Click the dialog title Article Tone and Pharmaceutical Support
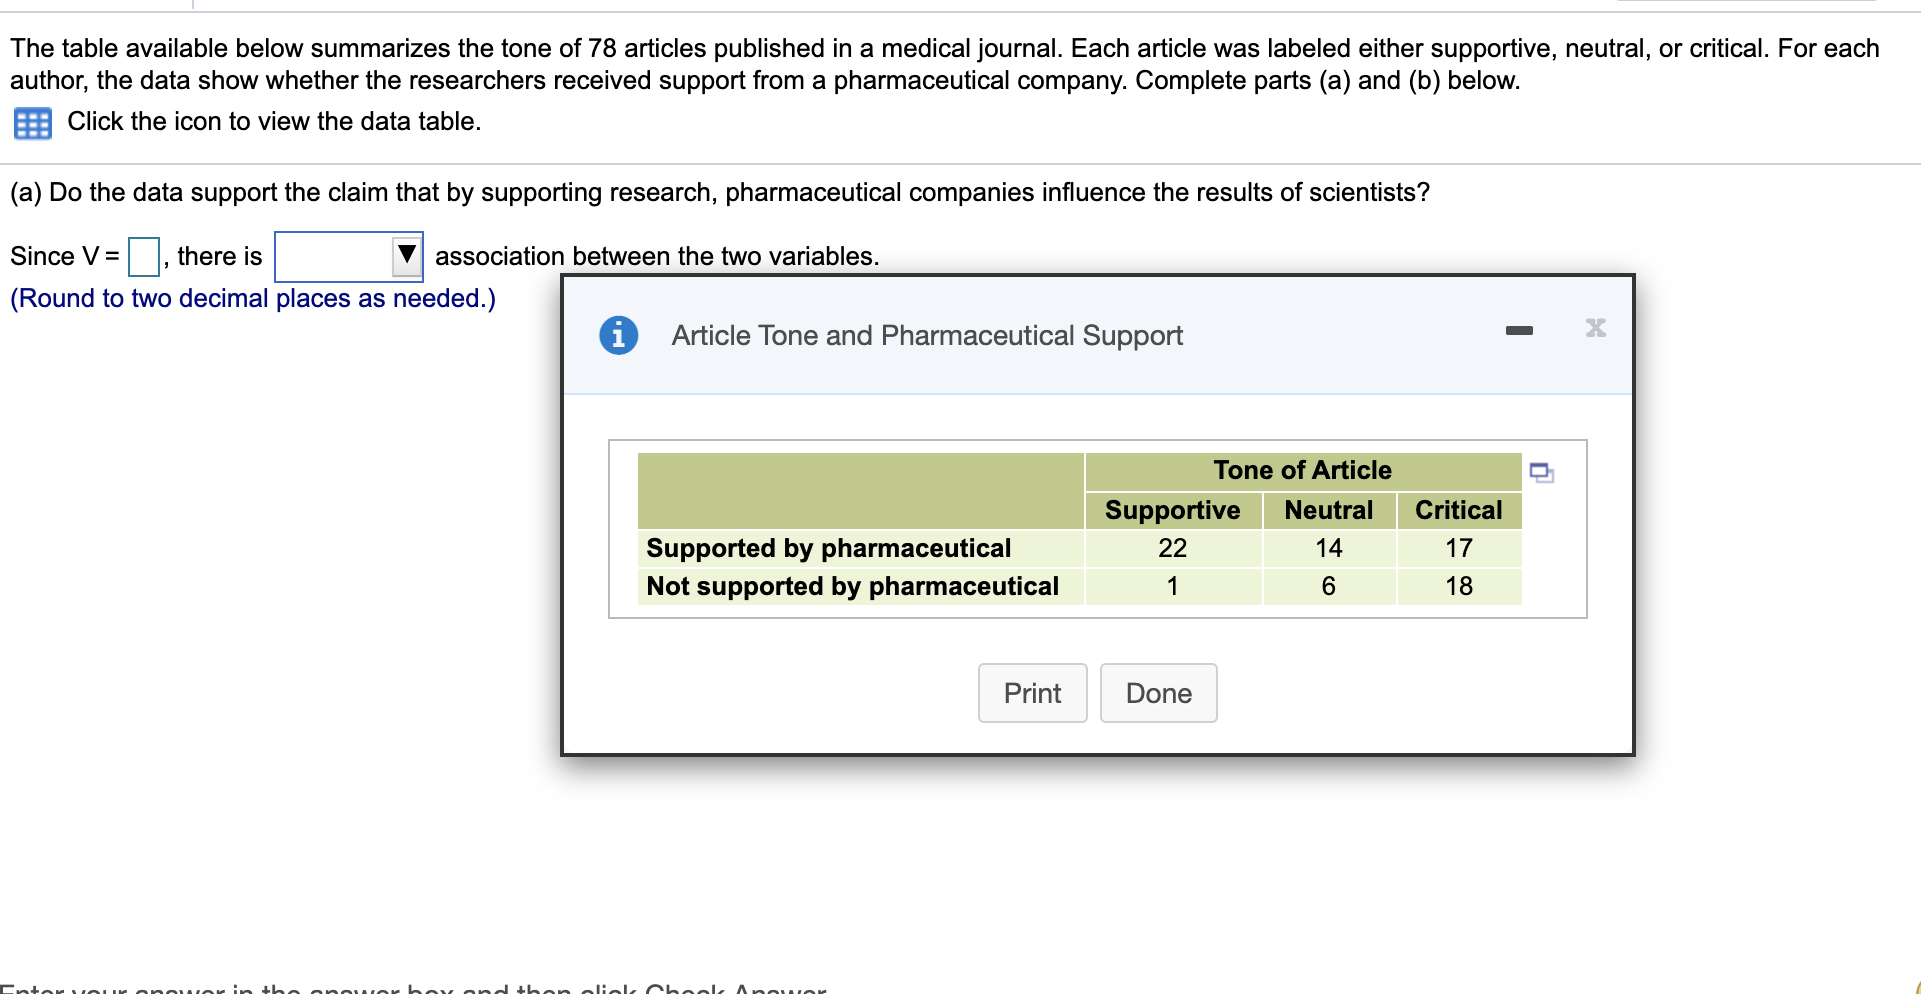Screen dimensions: 1921x994 click(x=926, y=335)
